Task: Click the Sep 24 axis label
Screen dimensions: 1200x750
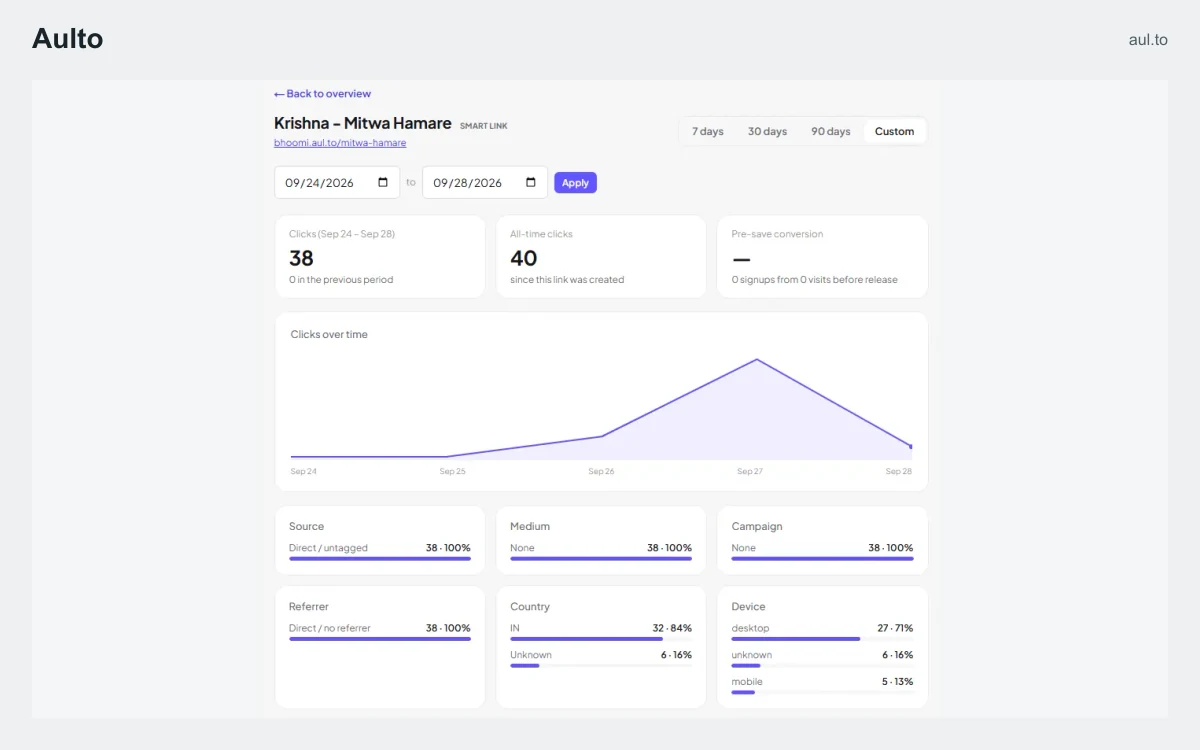Action: [x=304, y=471]
